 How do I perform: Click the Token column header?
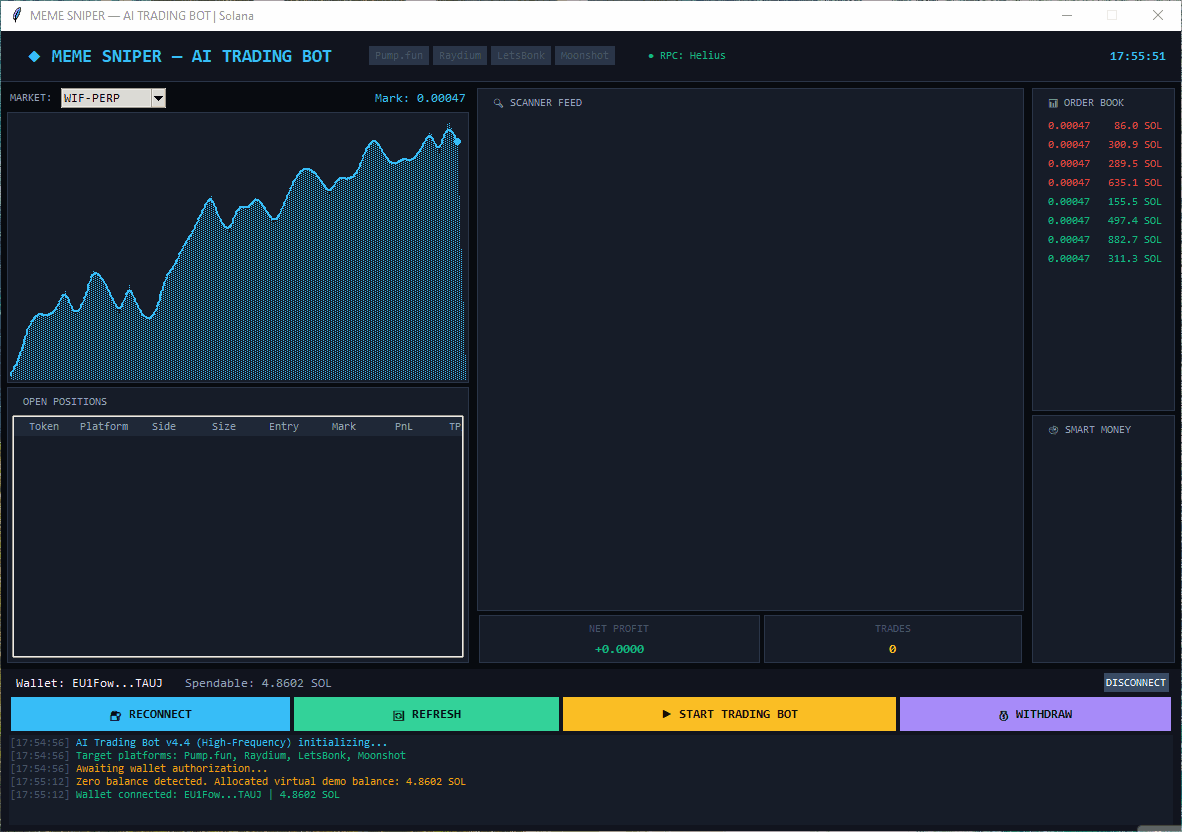pos(44,427)
